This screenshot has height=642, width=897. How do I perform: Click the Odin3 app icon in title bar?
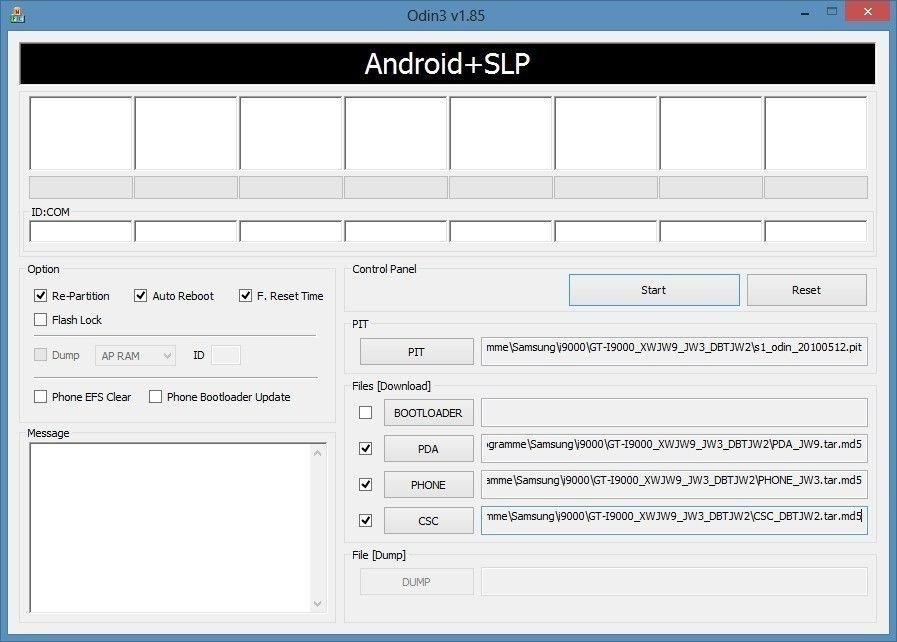17,15
